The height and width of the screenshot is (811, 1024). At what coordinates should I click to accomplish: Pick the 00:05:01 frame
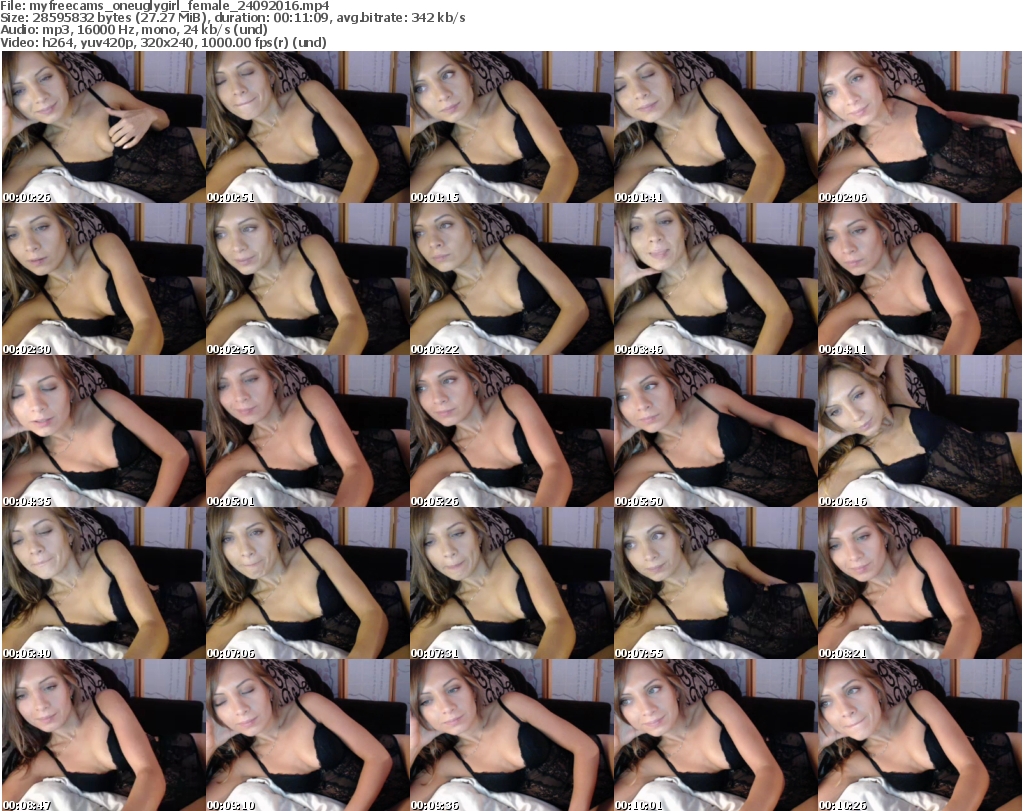[308, 432]
